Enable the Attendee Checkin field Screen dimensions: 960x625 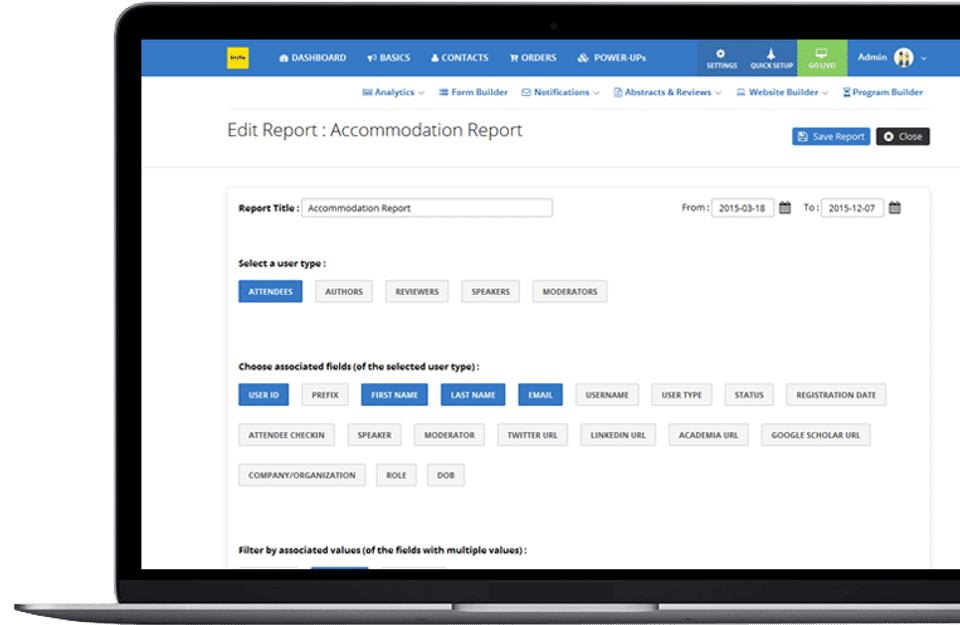[x=286, y=435]
